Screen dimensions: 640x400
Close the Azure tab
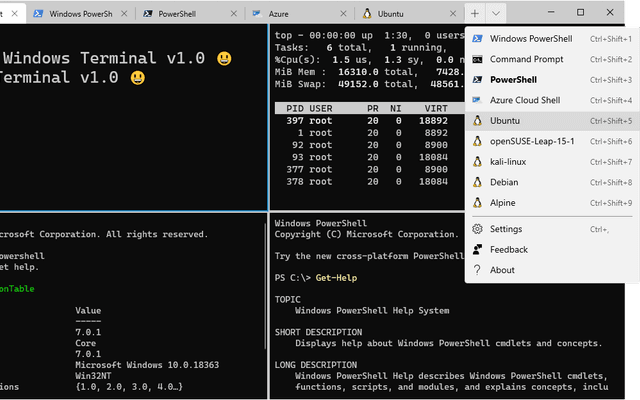(343, 14)
